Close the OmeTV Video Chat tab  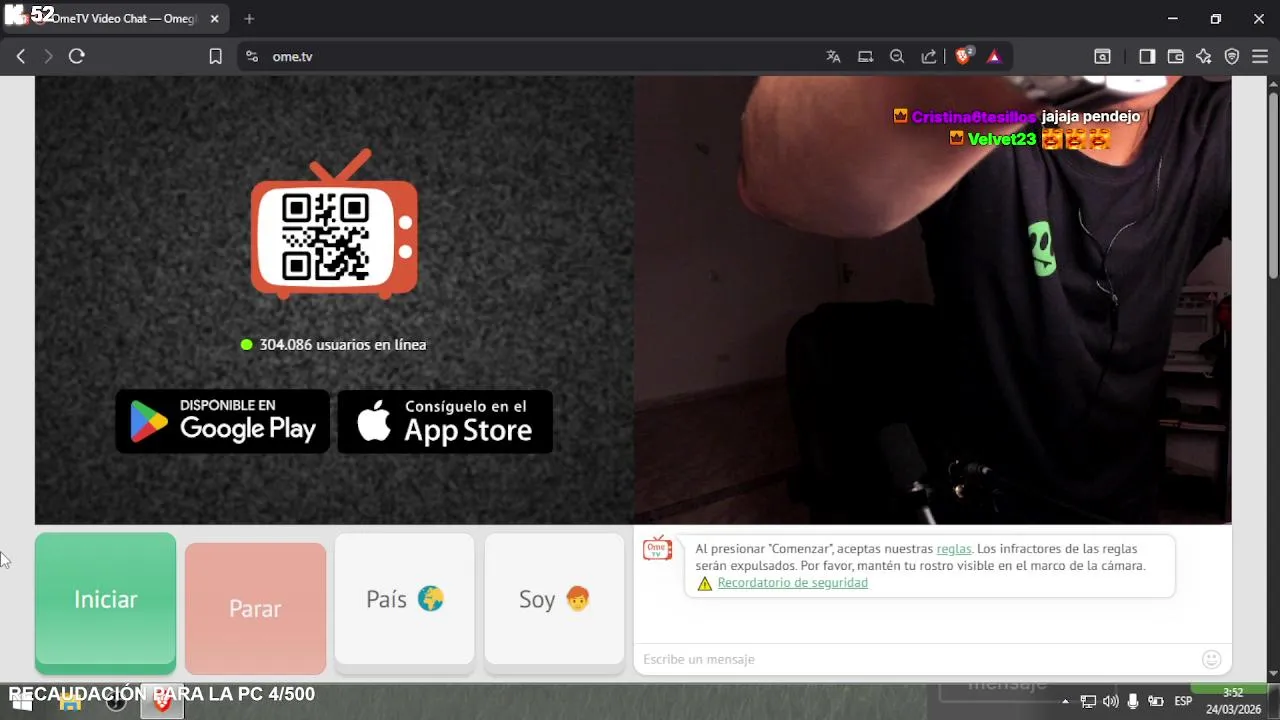tap(214, 19)
